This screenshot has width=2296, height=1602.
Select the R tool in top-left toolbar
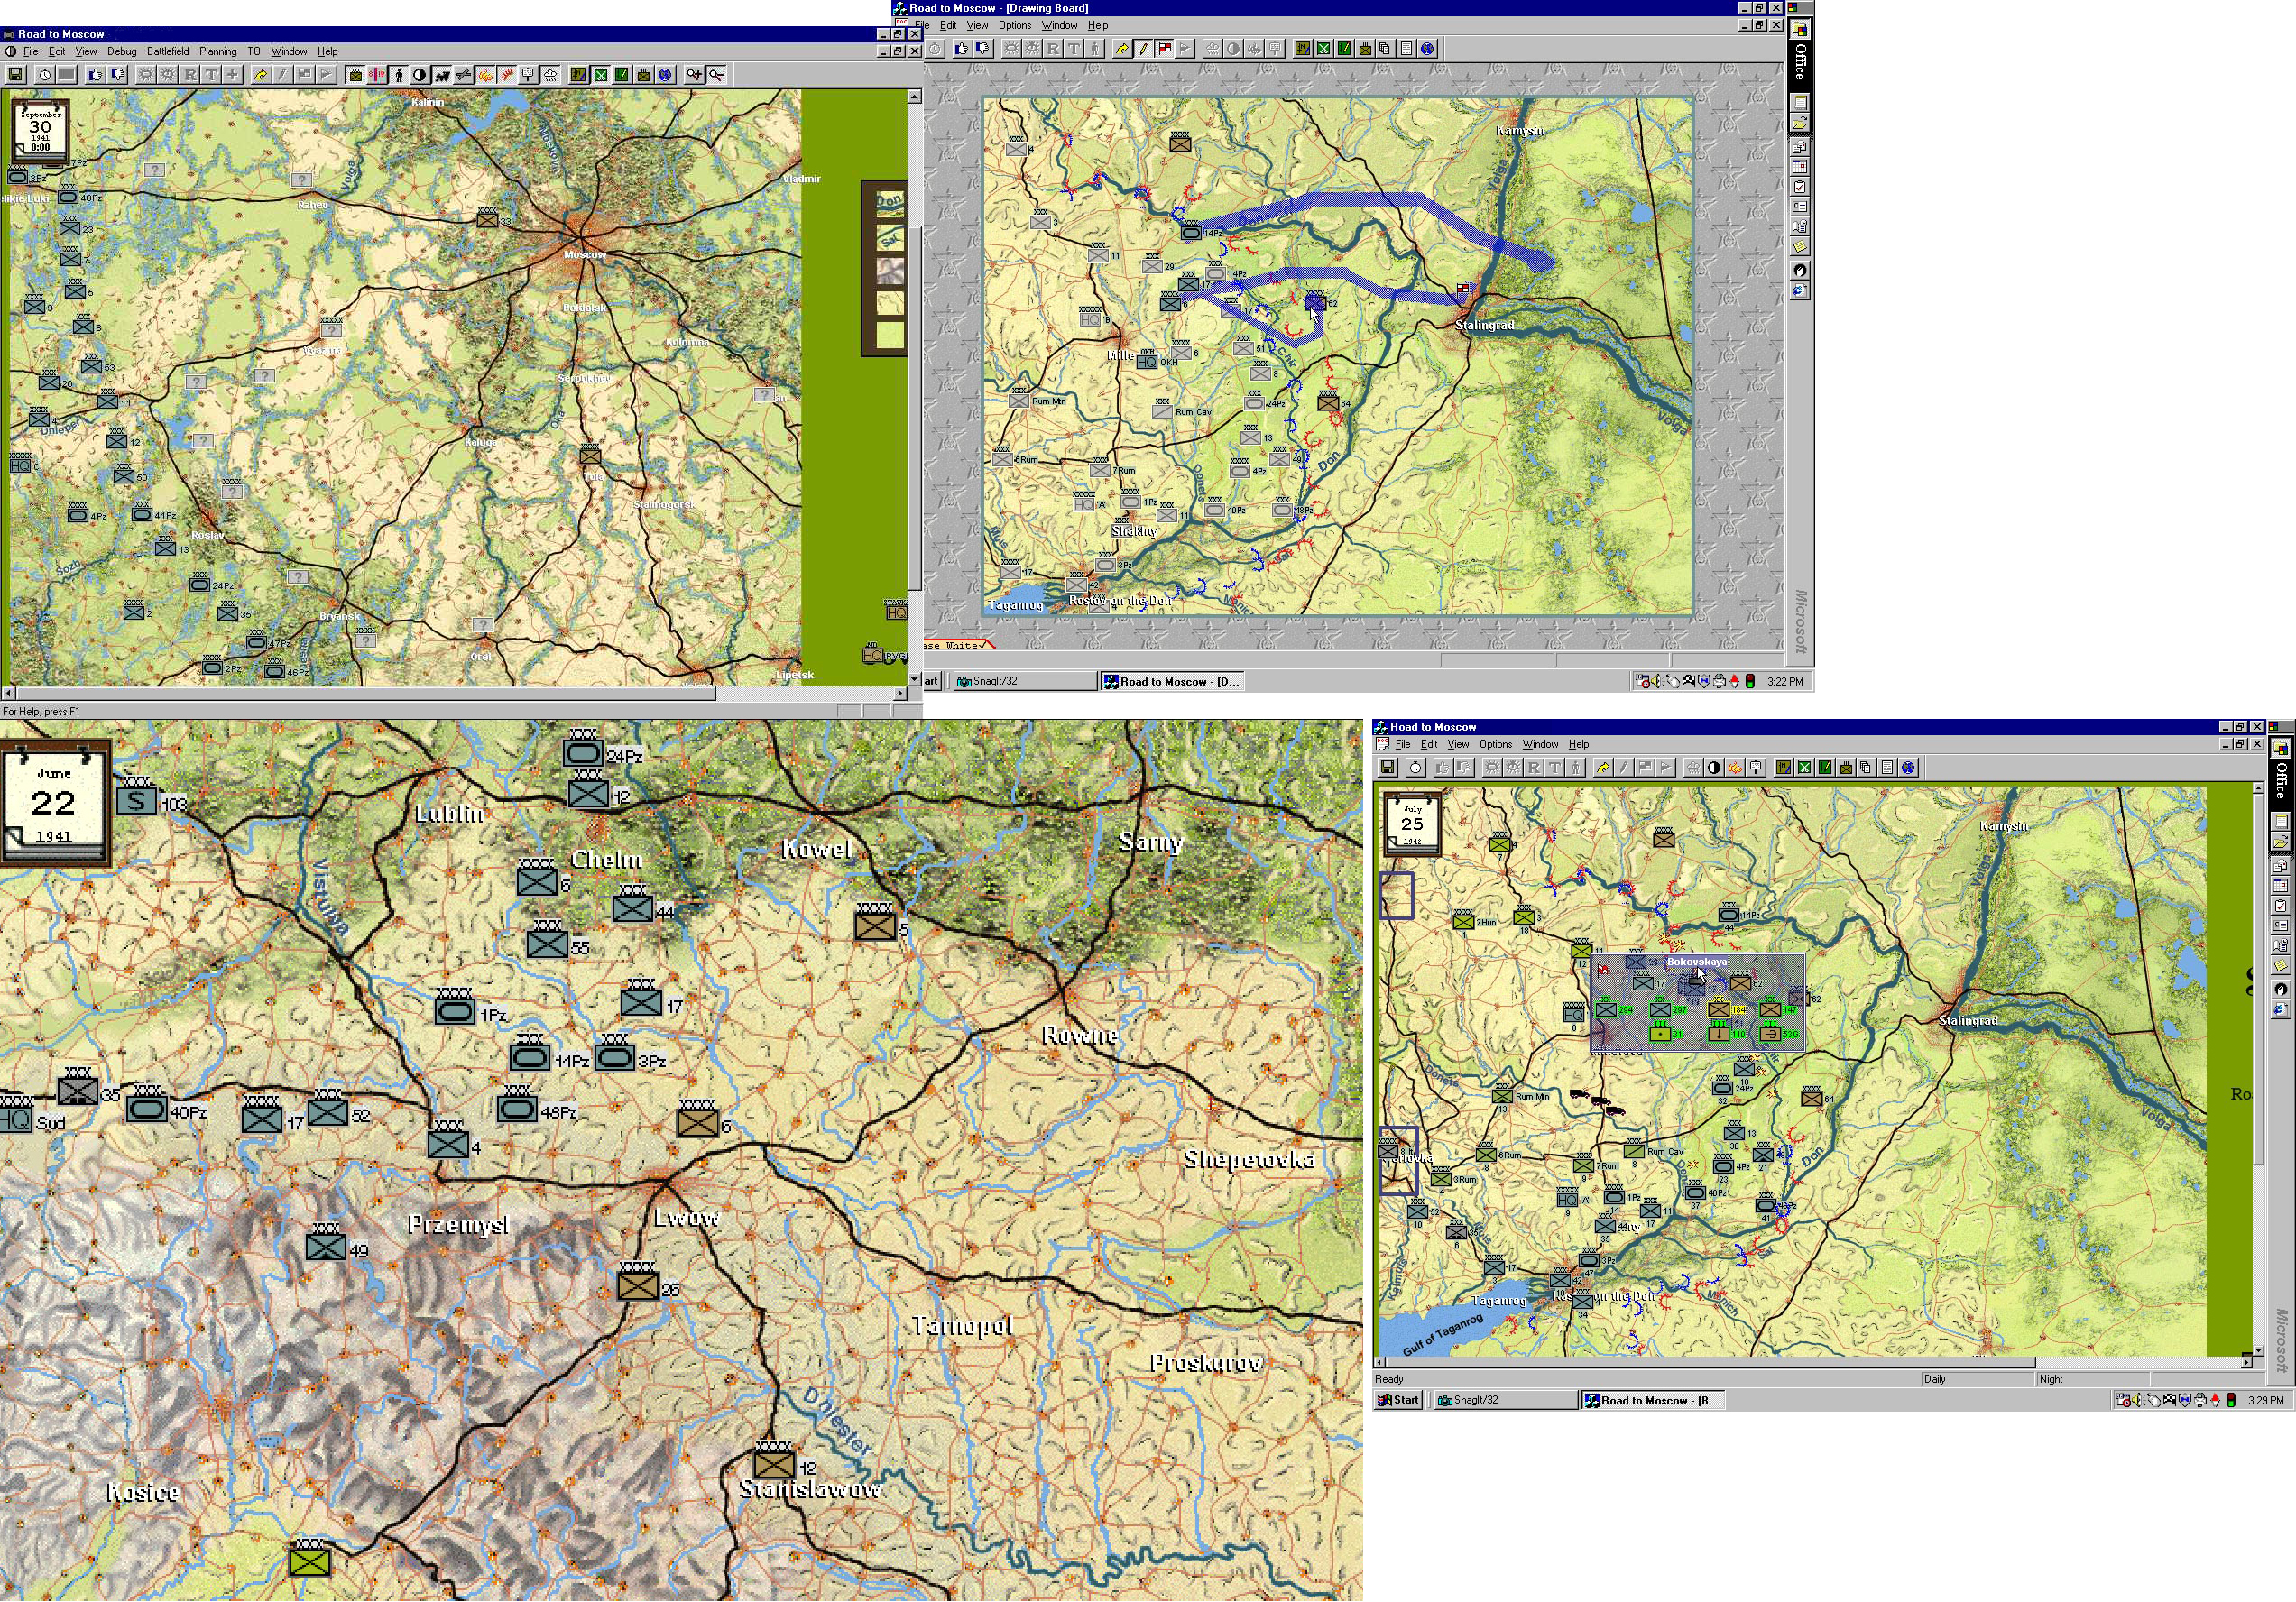(189, 75)
